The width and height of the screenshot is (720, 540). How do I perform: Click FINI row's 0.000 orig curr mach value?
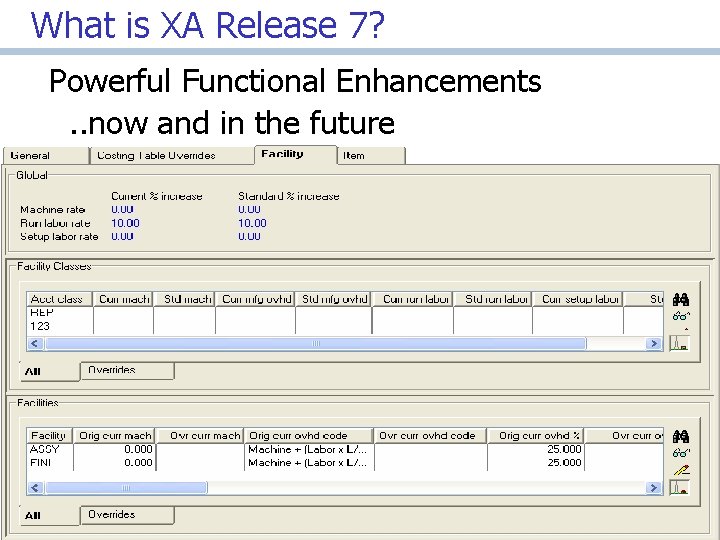pos(138,463)
